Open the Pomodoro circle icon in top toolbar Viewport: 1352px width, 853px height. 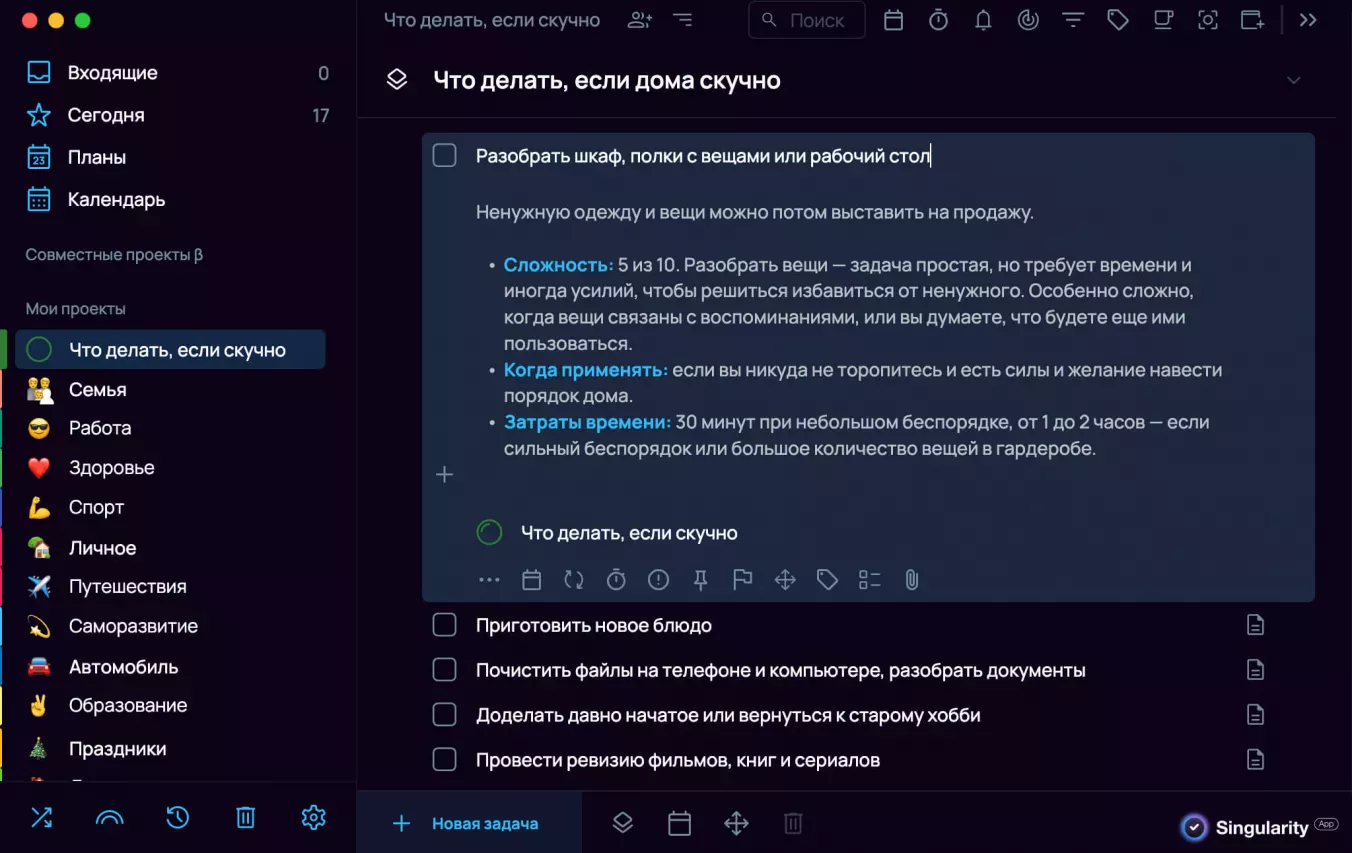(1028, 20)
